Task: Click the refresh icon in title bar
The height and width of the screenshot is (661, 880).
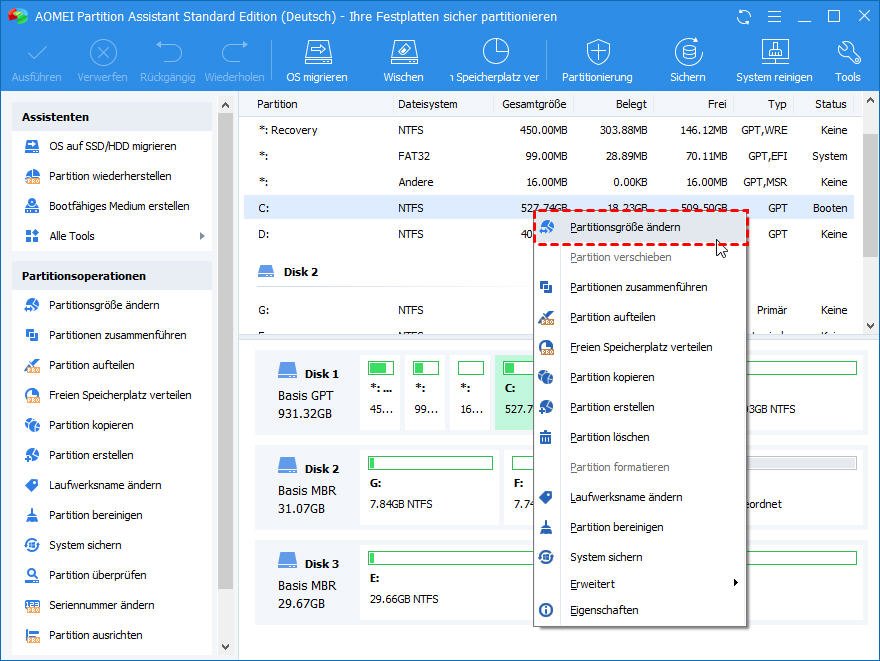Action: click(744, 17)
